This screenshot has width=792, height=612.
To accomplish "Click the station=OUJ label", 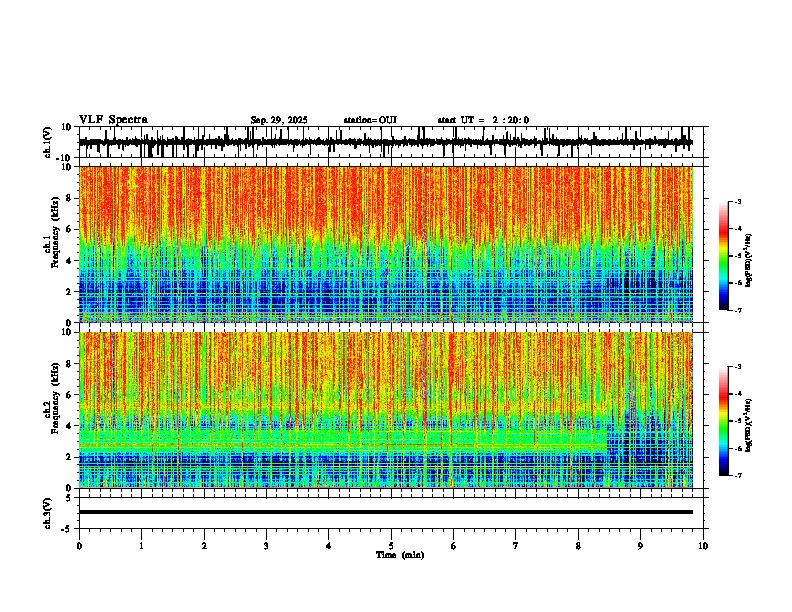I will coord(370,120).
